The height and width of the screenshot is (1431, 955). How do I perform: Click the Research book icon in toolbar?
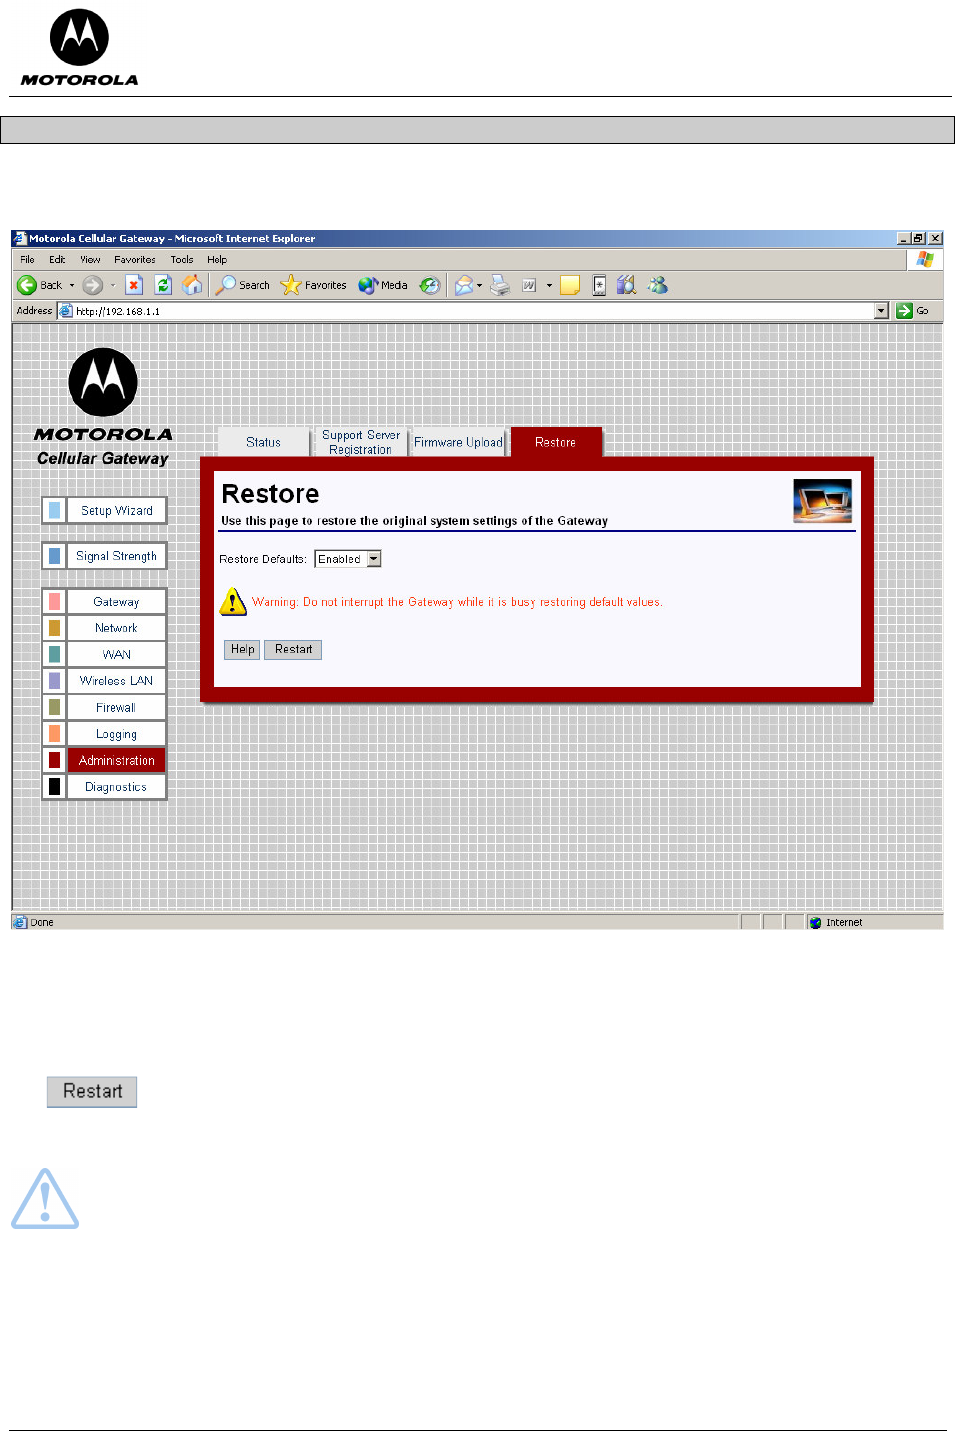(x=626, y=285)
